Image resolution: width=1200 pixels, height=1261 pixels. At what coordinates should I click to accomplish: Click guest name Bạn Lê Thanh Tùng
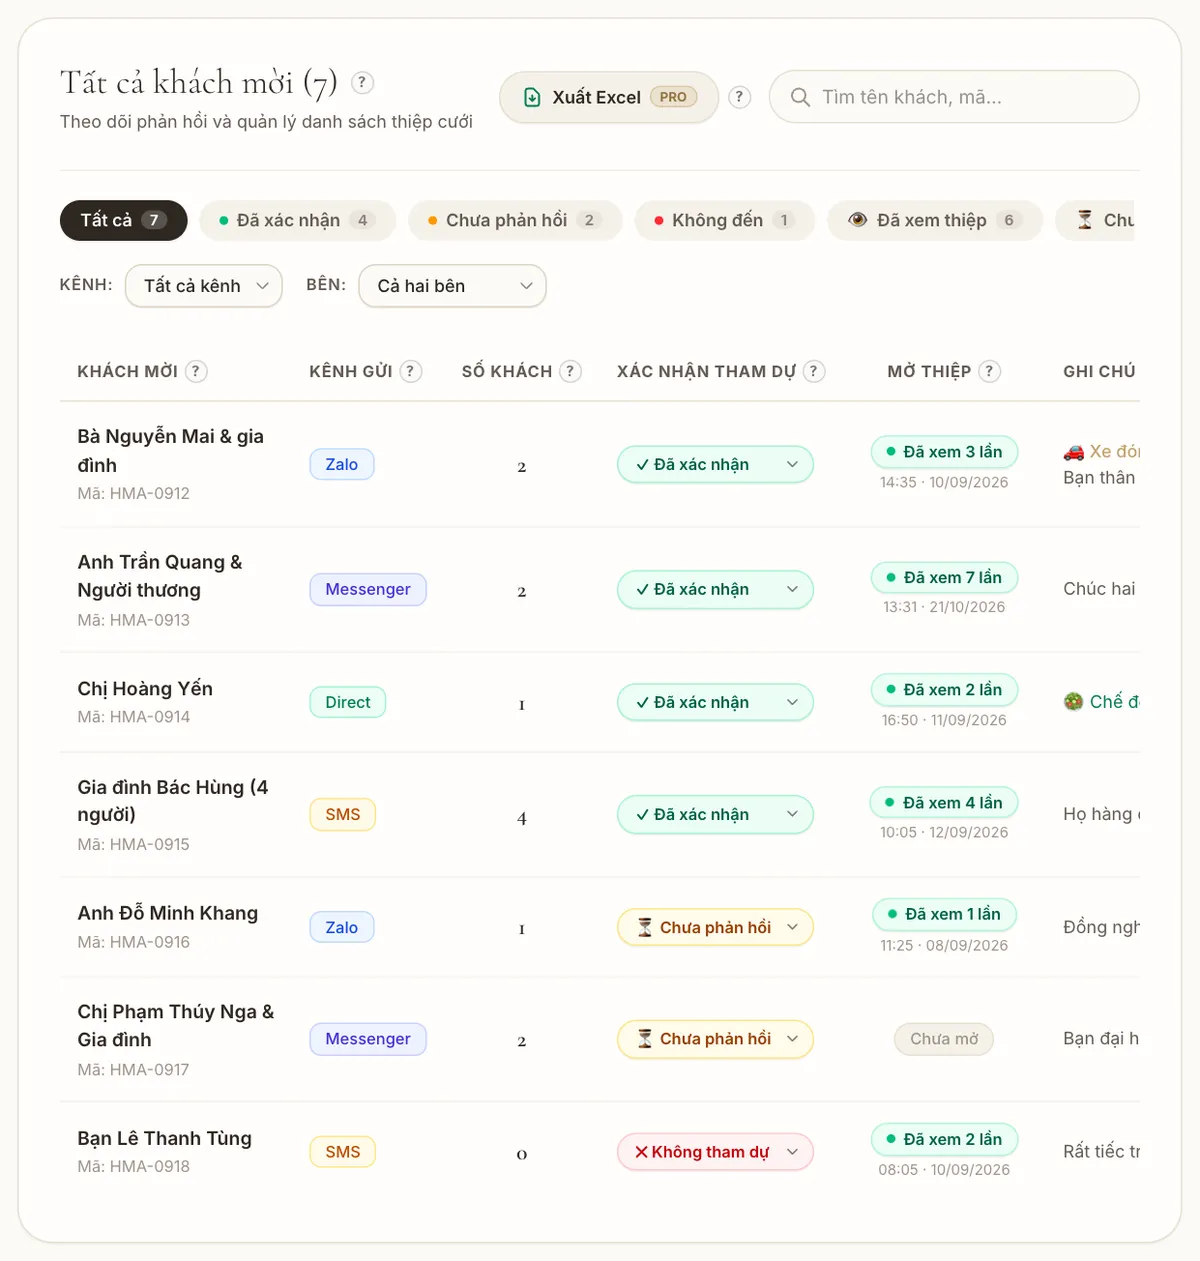[x=165, y=1138]
